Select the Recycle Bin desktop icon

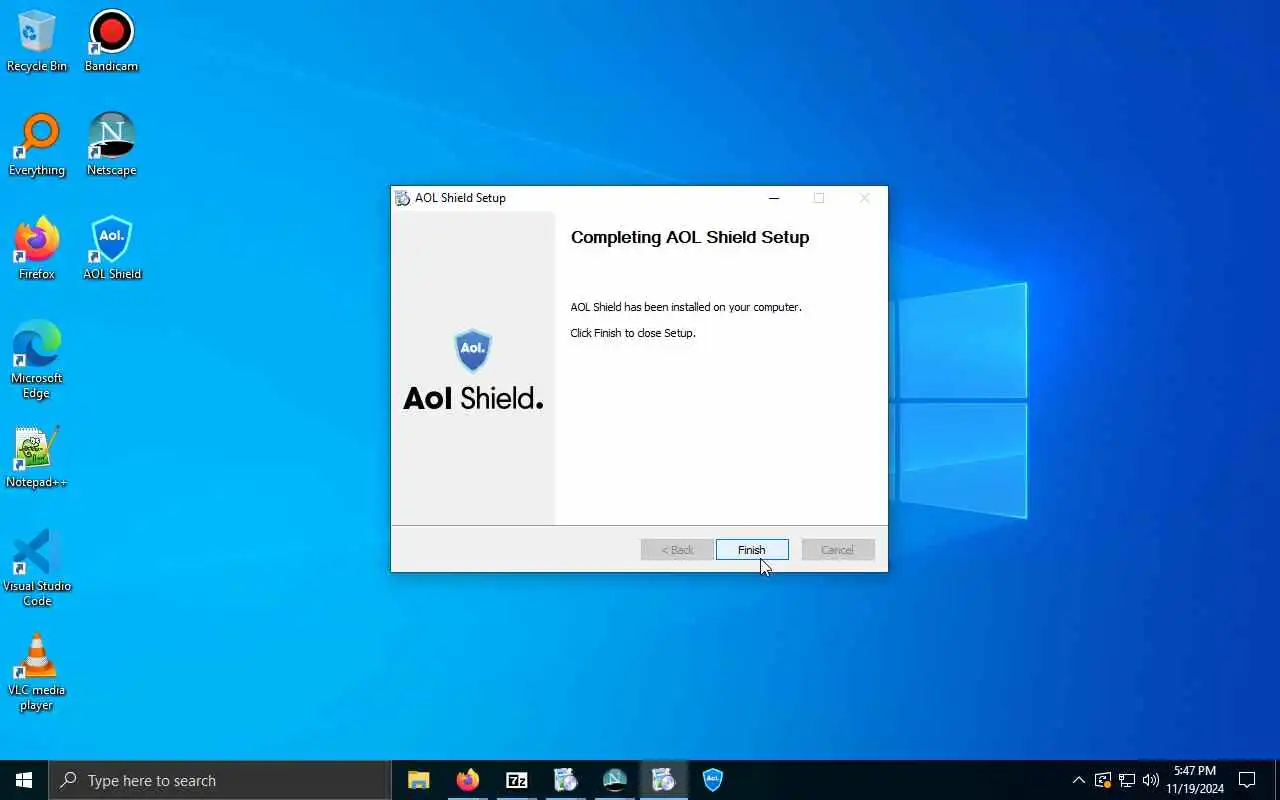[37, 42]
